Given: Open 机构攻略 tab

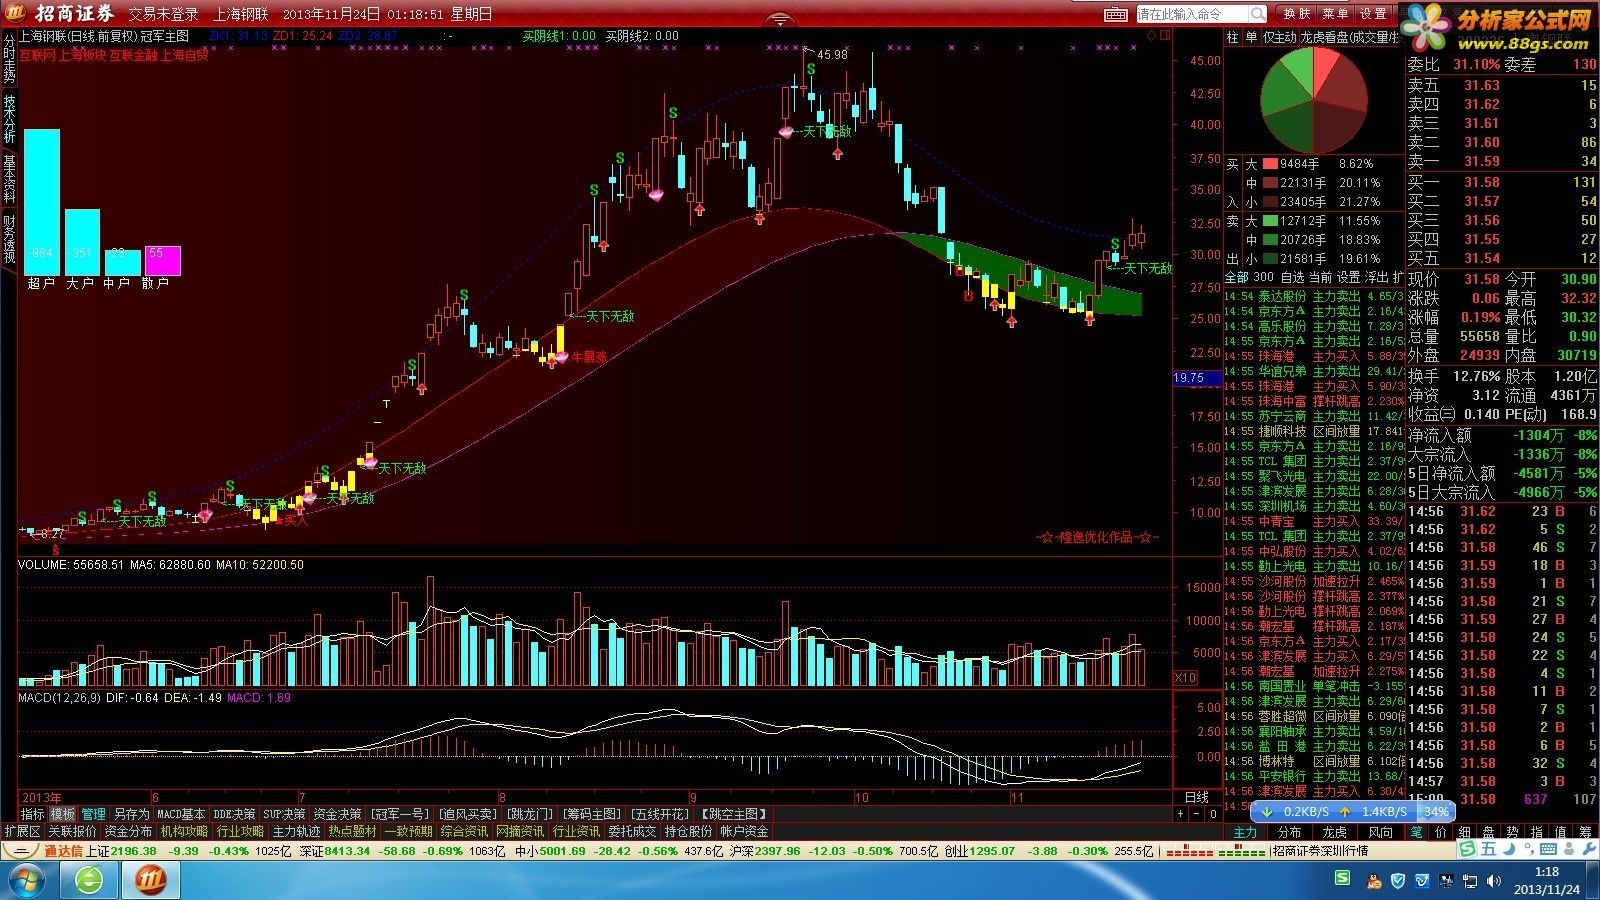Looking at the screenshot, I should click(x=184, y=831).
